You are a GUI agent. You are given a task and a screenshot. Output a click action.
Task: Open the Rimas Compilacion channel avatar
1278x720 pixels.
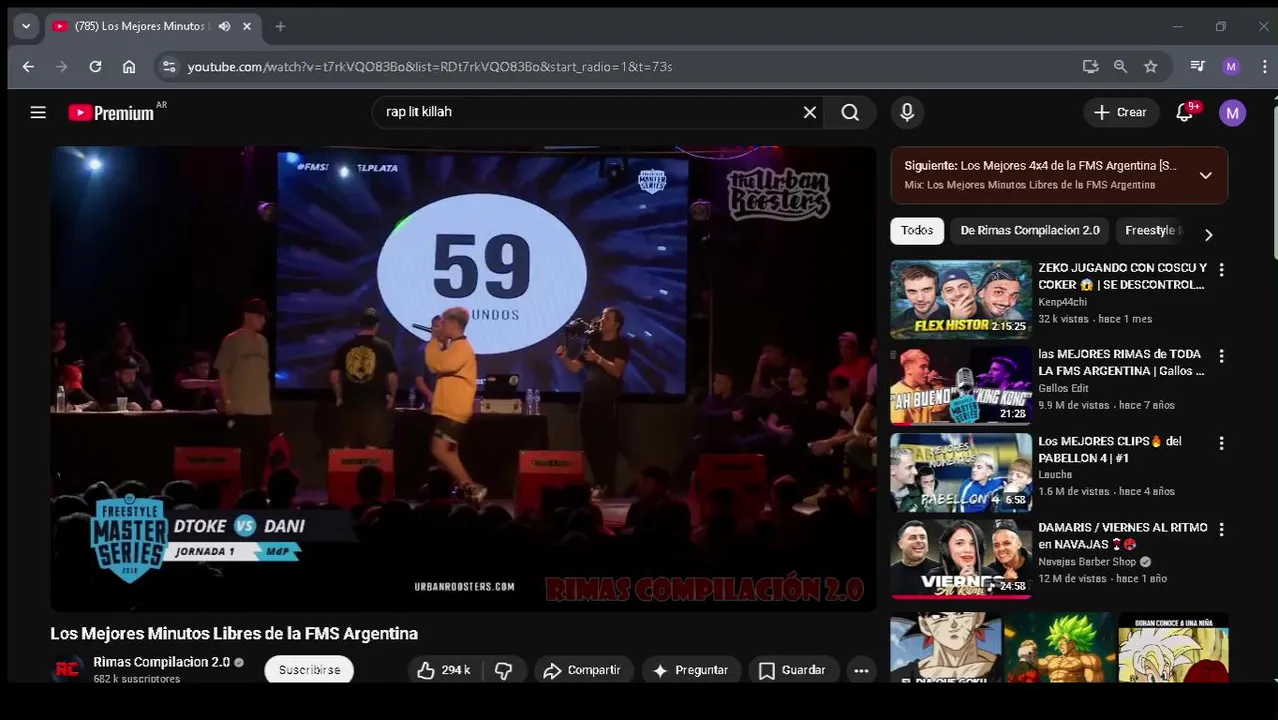click(67, 669)
